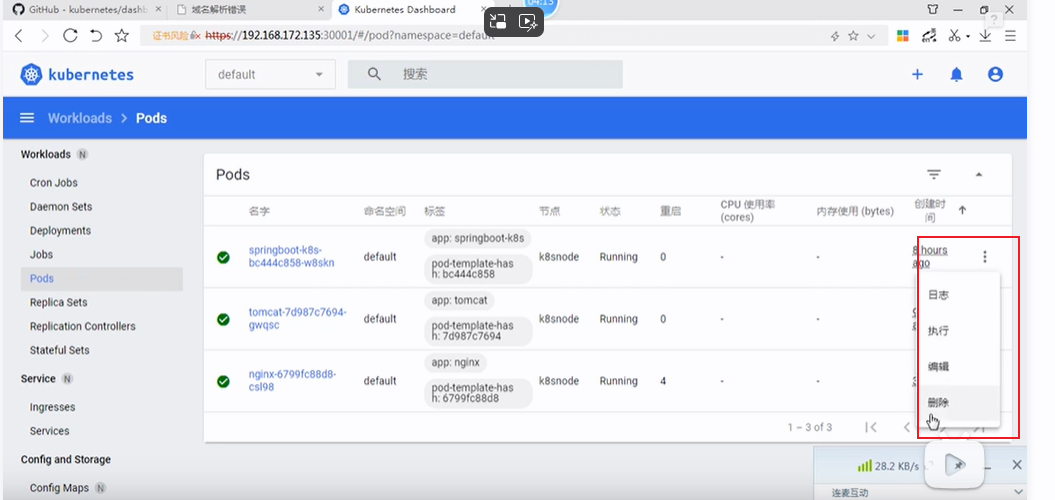Open the tomcat-7d987c7694-gwqsc pod link
Viewport: 1055px width, 500px height.
point(297,319)
